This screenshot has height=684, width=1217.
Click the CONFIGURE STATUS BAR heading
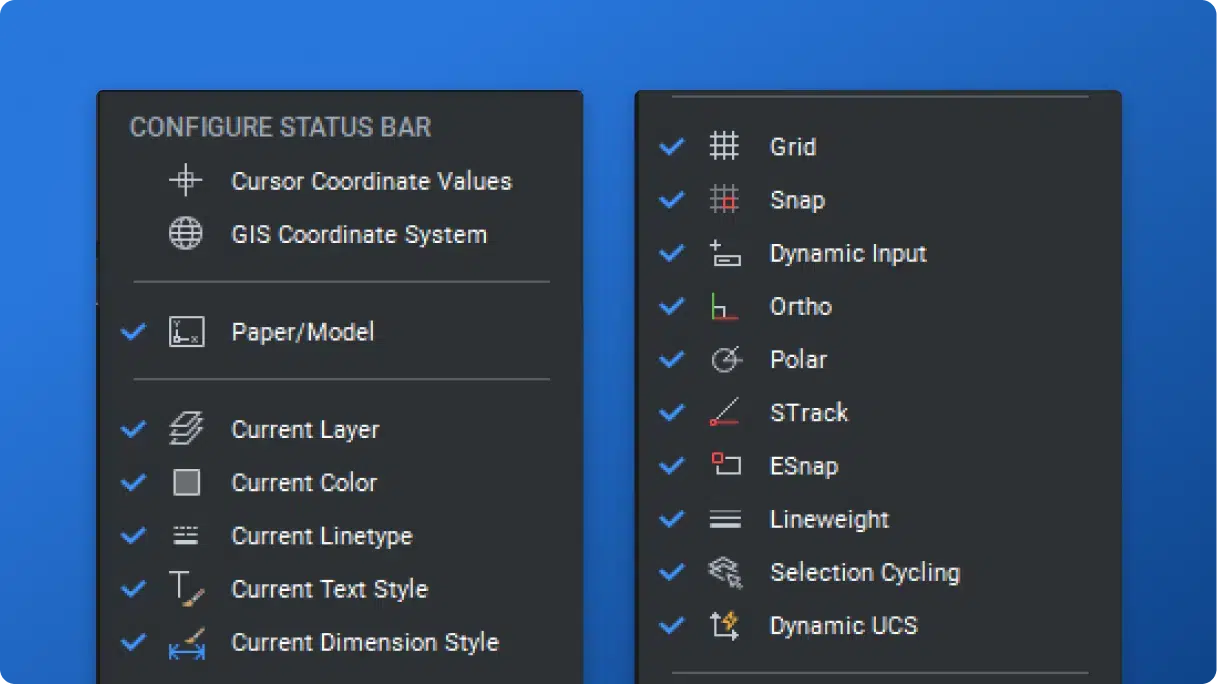[x=279, y=127]
